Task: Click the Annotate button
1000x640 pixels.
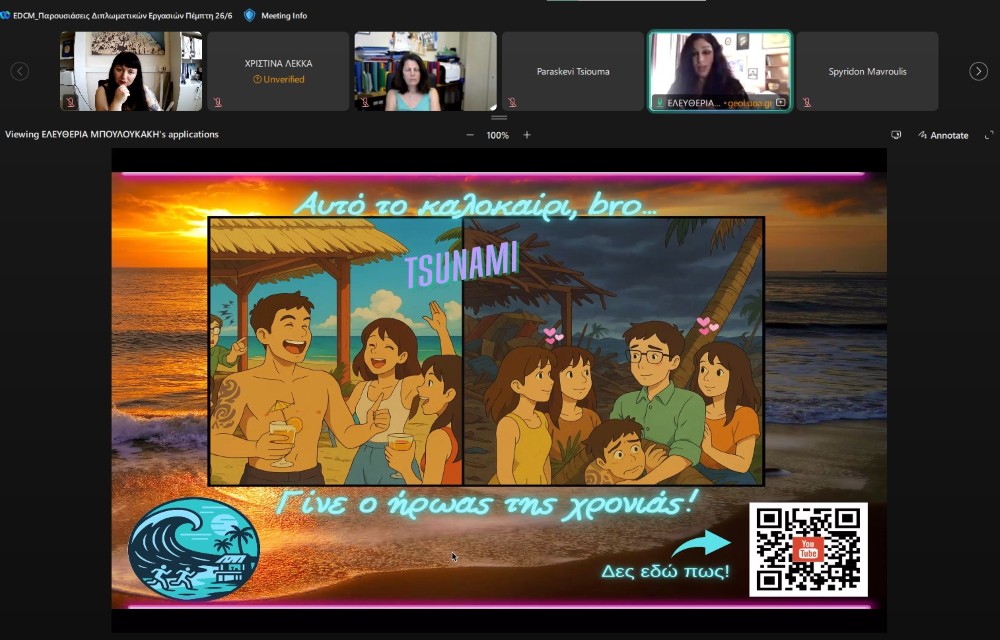Action: tap(942, 135)
